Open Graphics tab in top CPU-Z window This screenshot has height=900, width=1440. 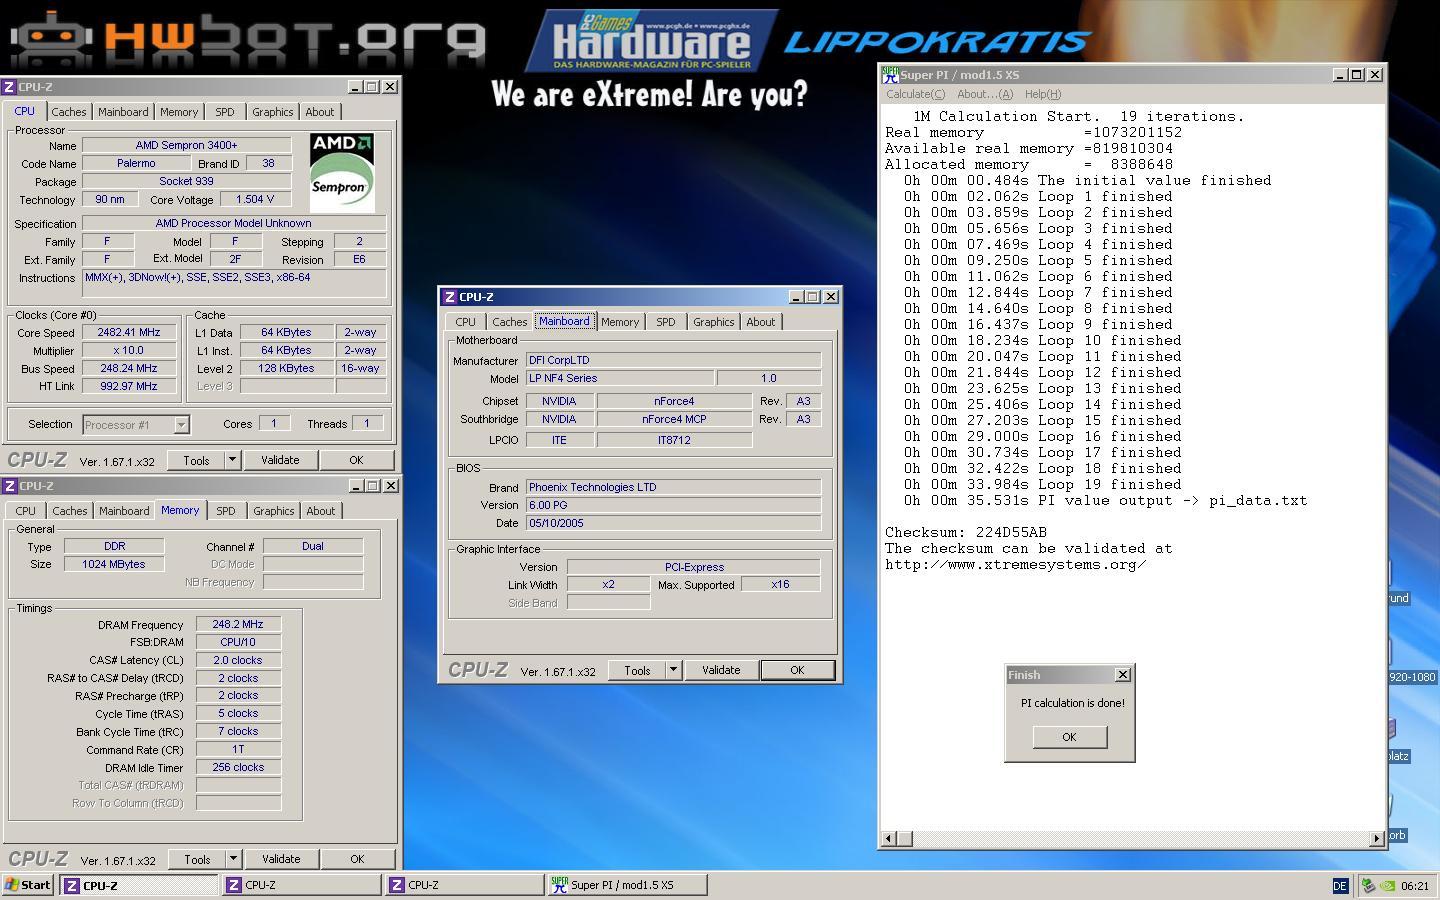point(273,112)
